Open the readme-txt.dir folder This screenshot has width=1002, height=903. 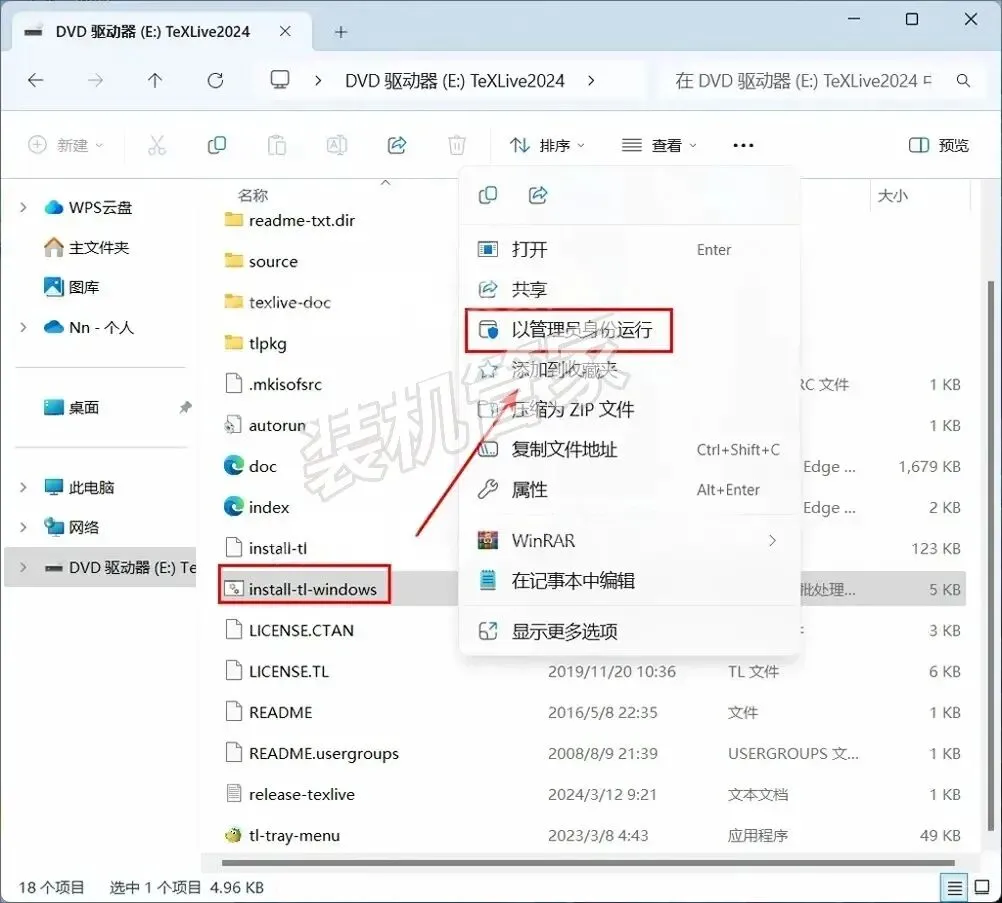coord(289,220)
